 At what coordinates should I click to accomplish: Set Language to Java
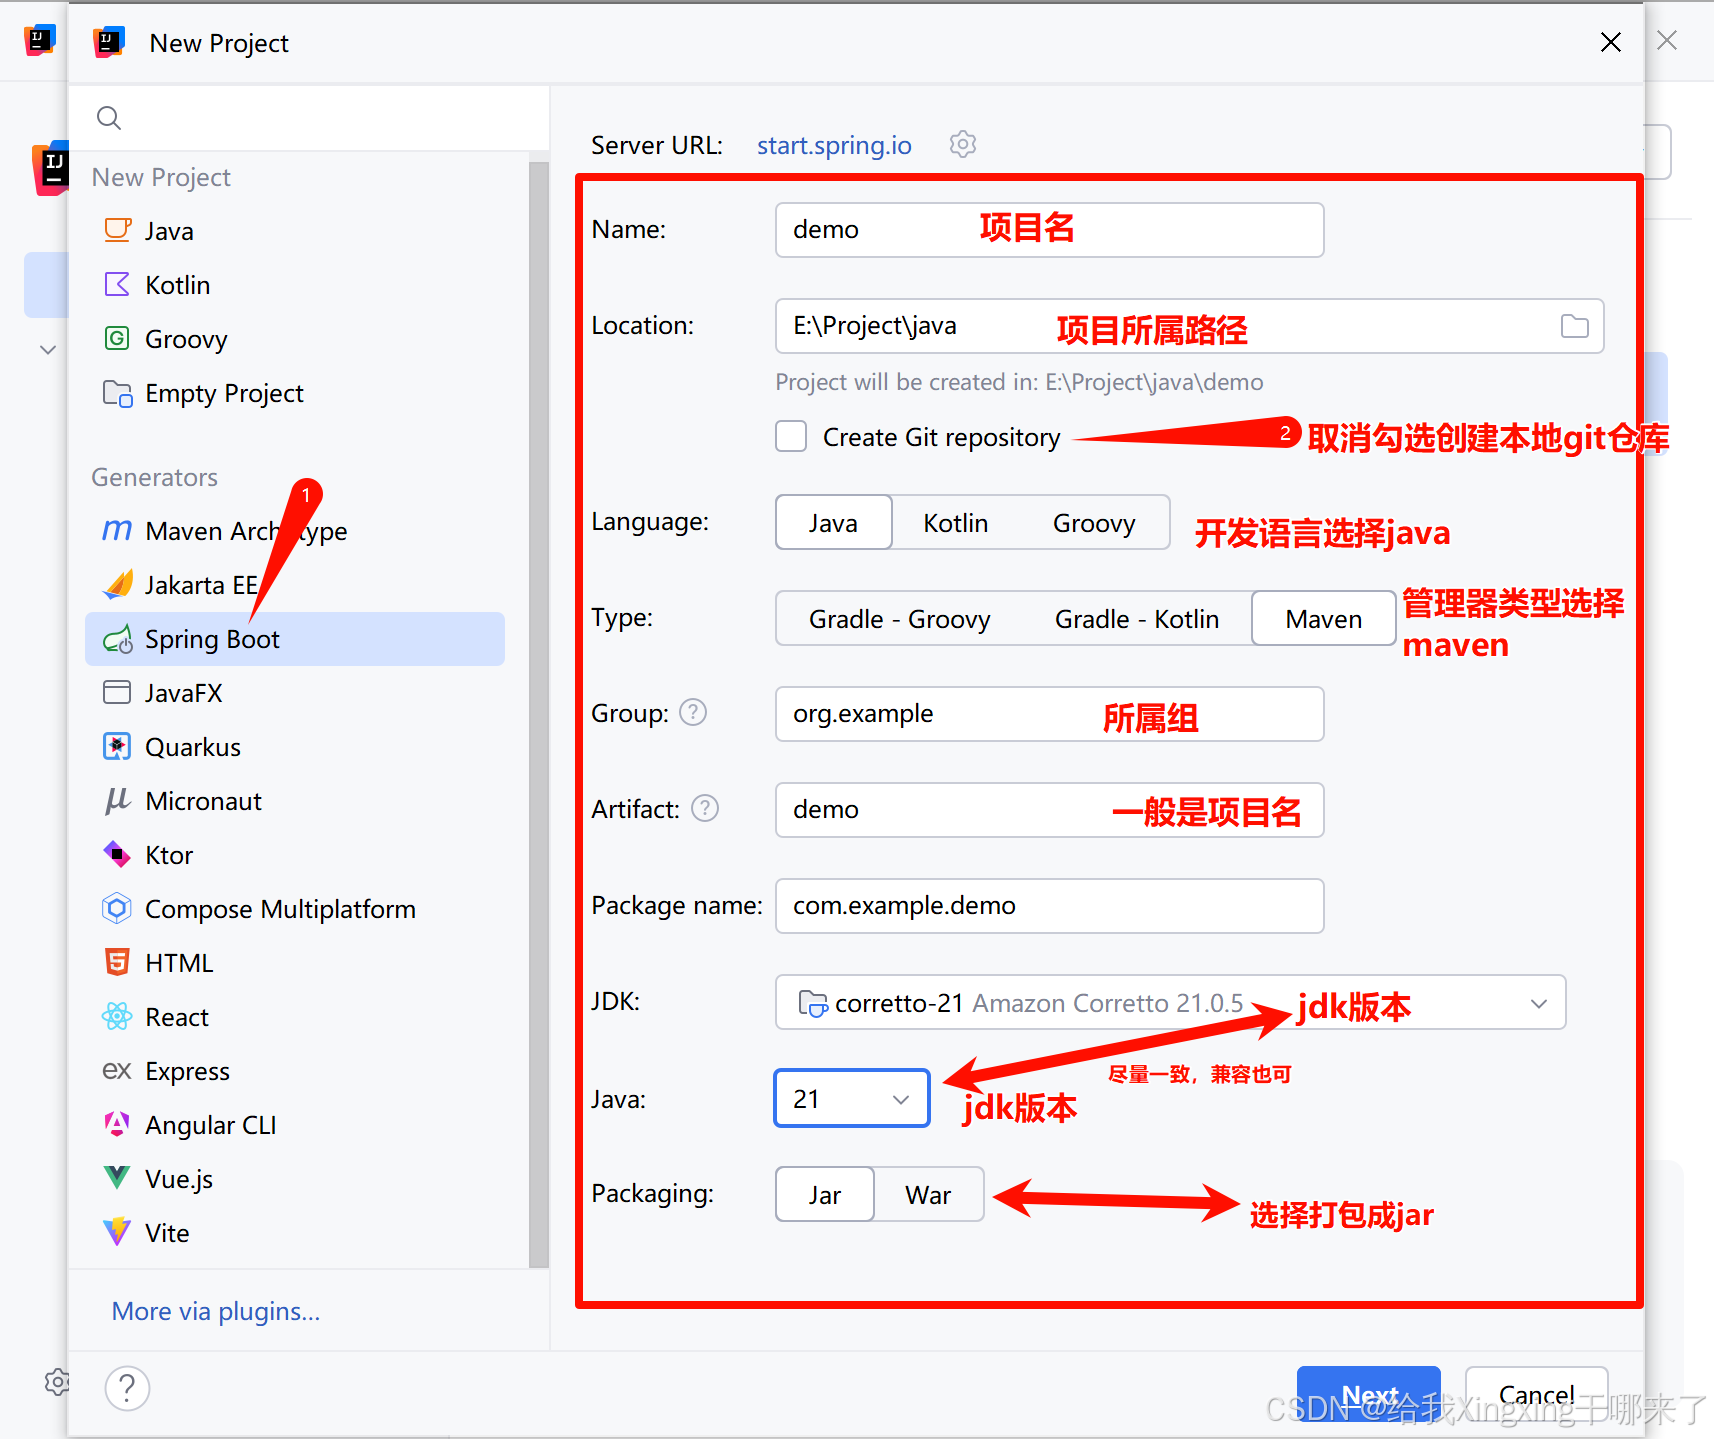tap(833, 522)
